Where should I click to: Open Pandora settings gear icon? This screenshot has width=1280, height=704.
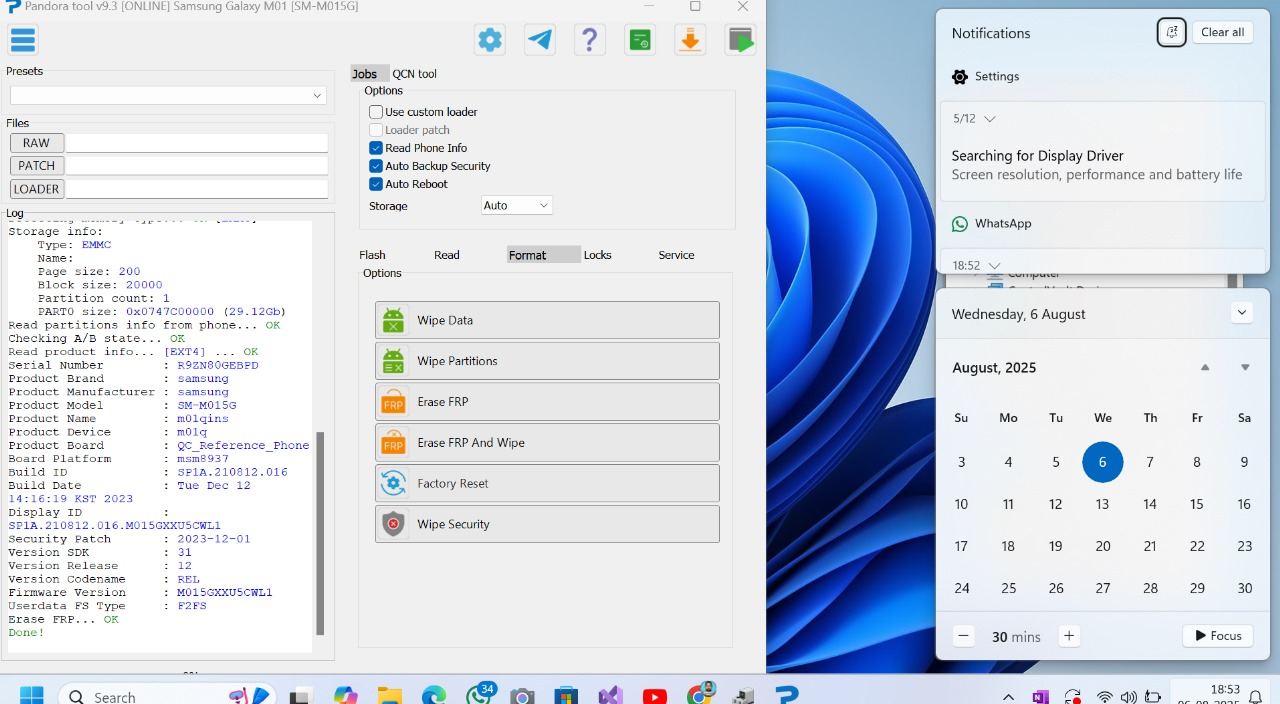pyautogui.click(x=490, y=40)
